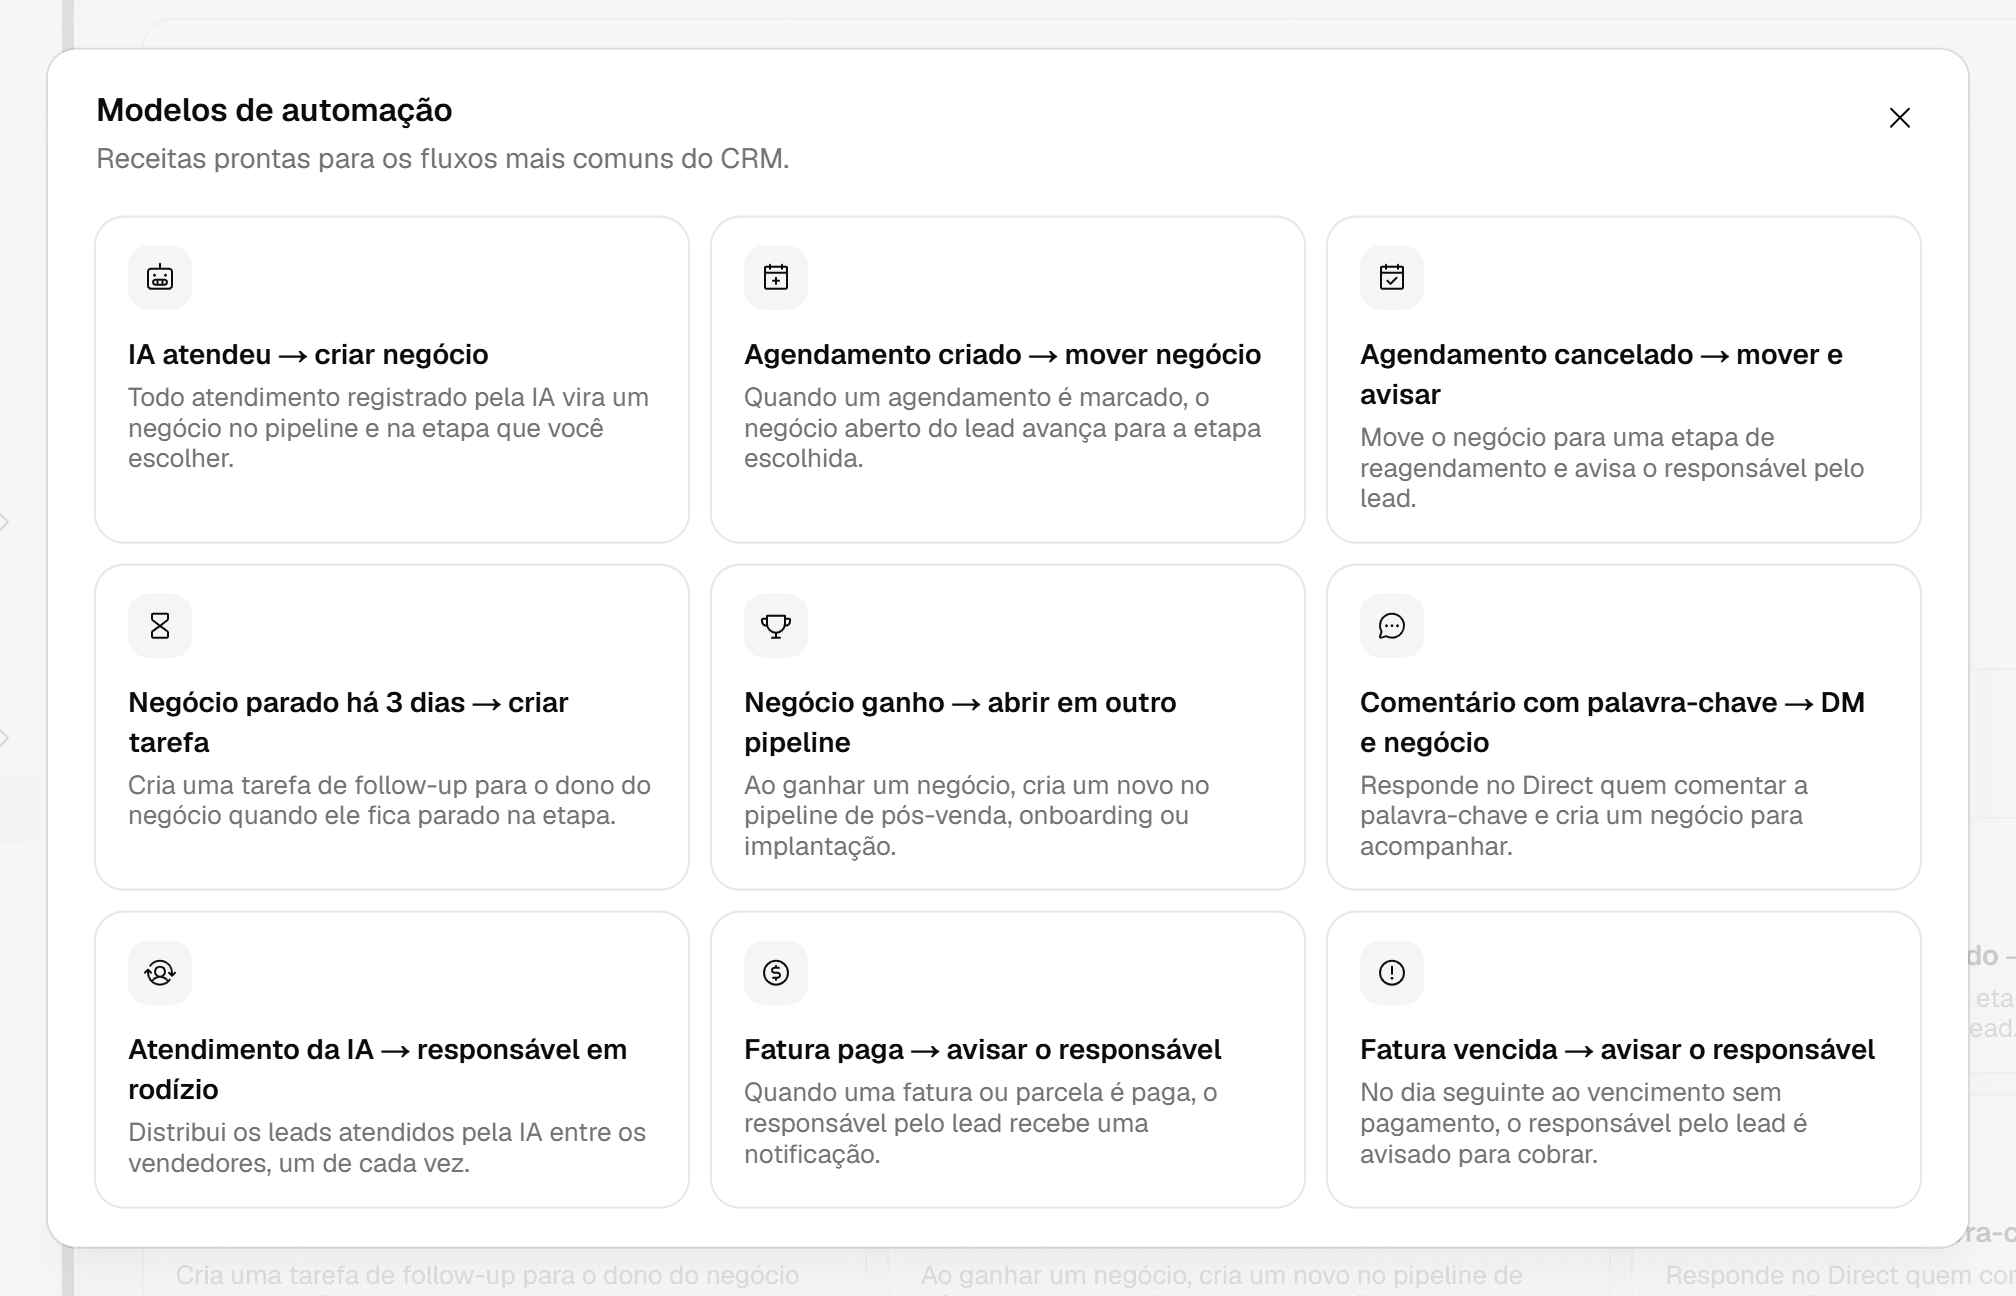Screen dimensions: 2016x1296
Task: Choose 'Comentário com palavra-chave → DM e negócio' title
Action: pyautogui.click(x=1612, y=722)
